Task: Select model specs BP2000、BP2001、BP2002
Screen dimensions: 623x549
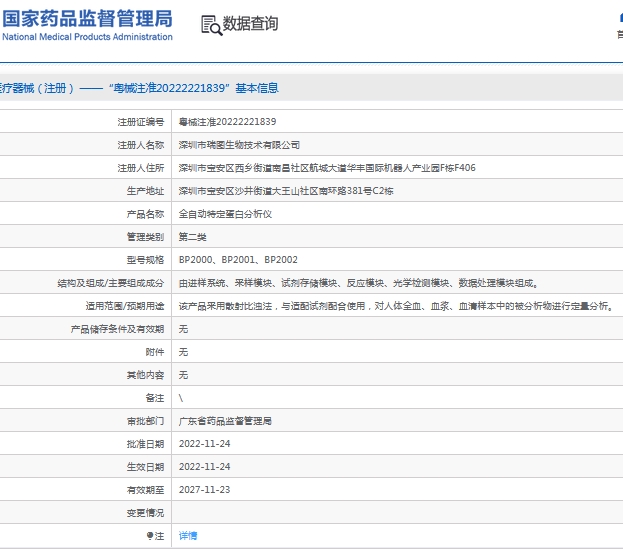Action: click(238, 260)
